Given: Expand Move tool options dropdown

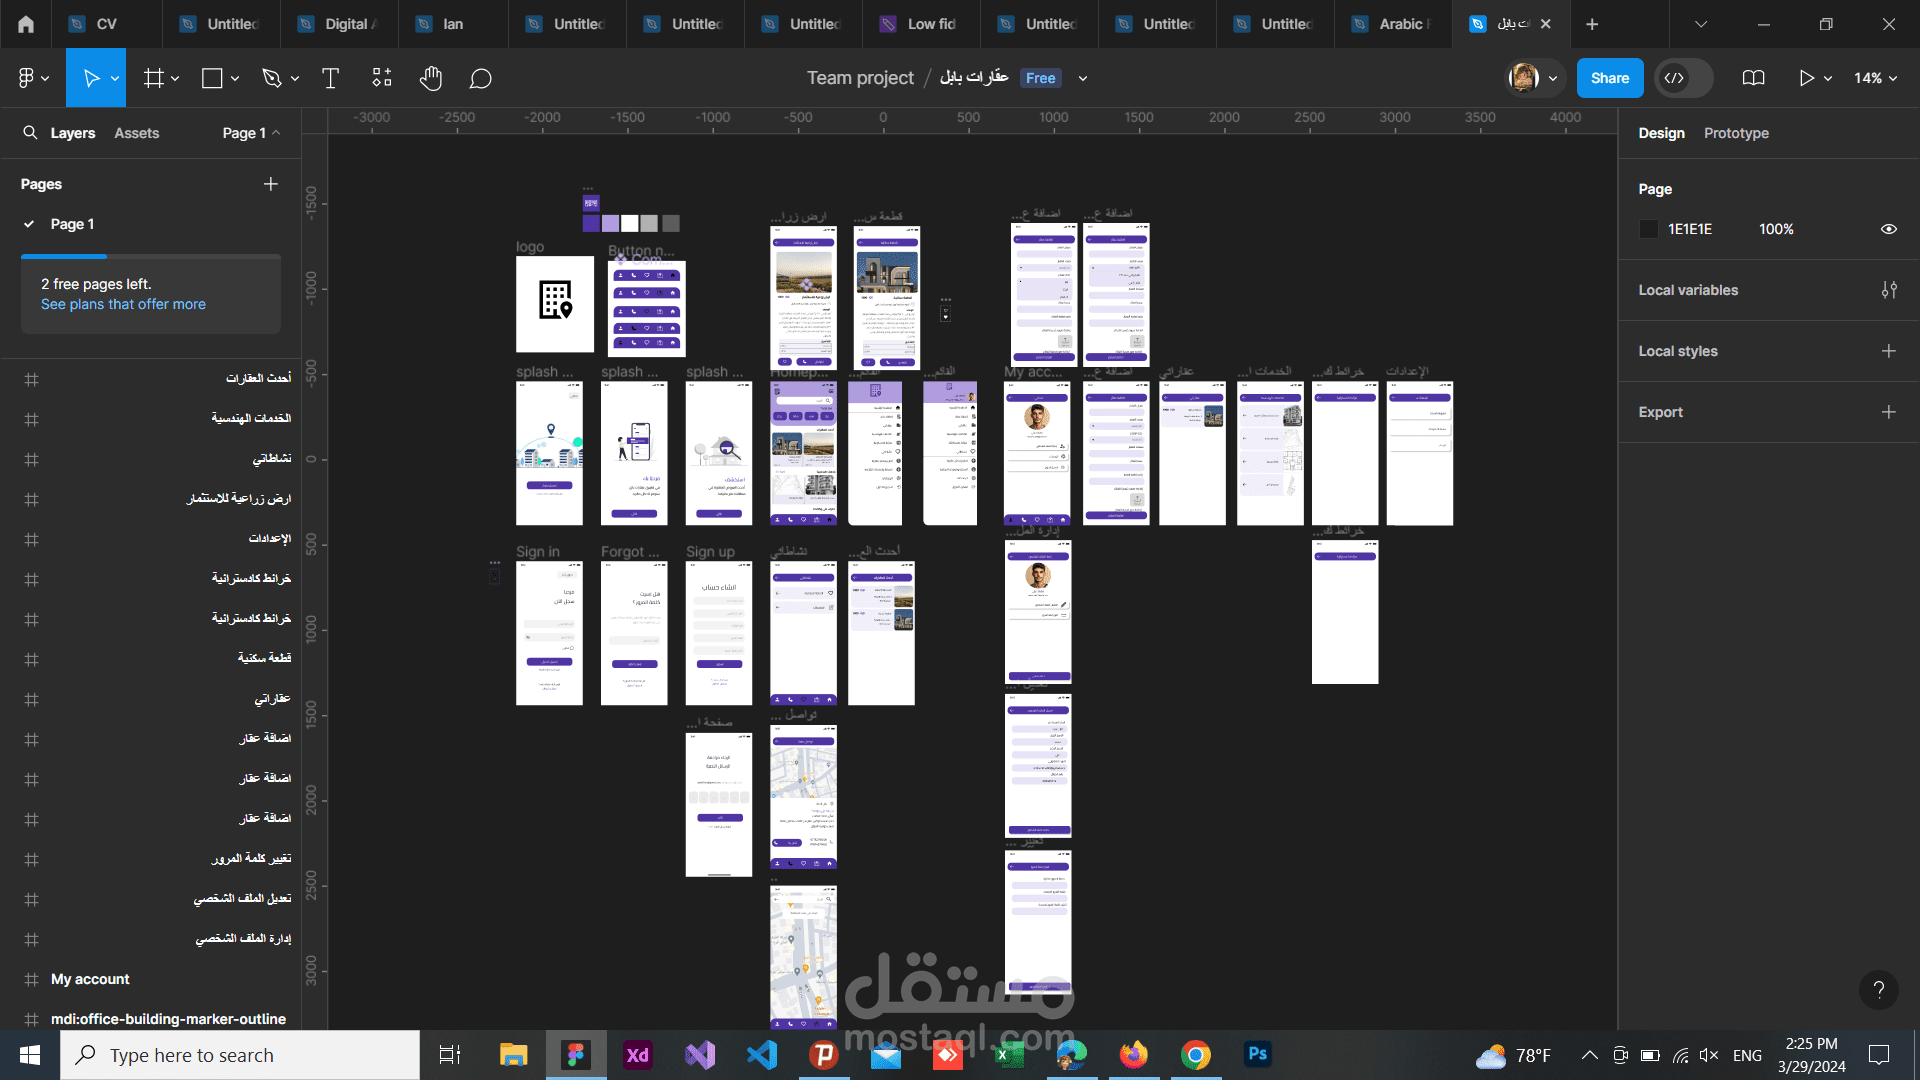Looking at the screenshot, I should click(115, 78).
